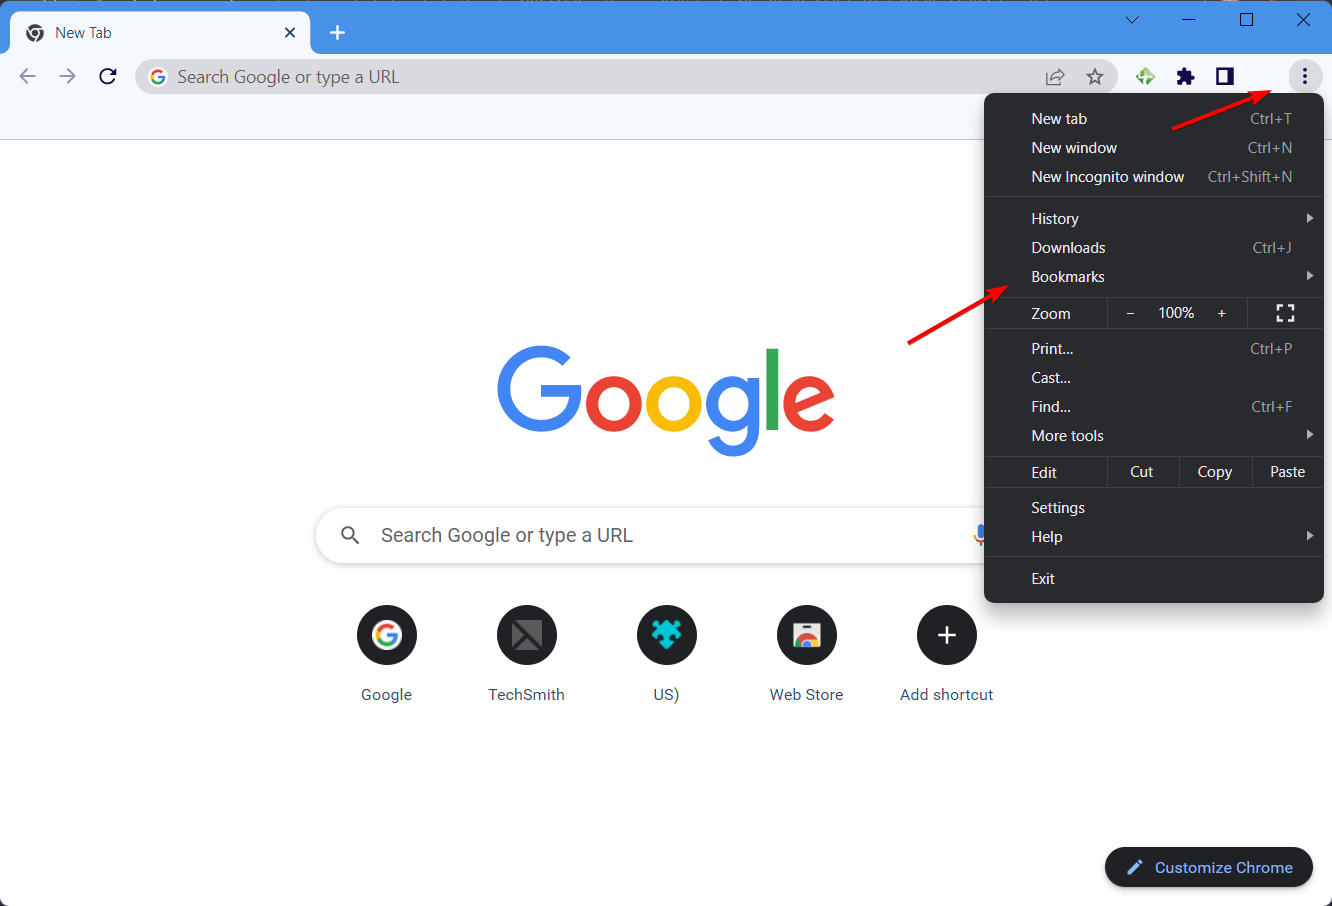Screen dimensions: 1332x906
Task: Click the back navigation arrow
Action: [x=27, y=76]
